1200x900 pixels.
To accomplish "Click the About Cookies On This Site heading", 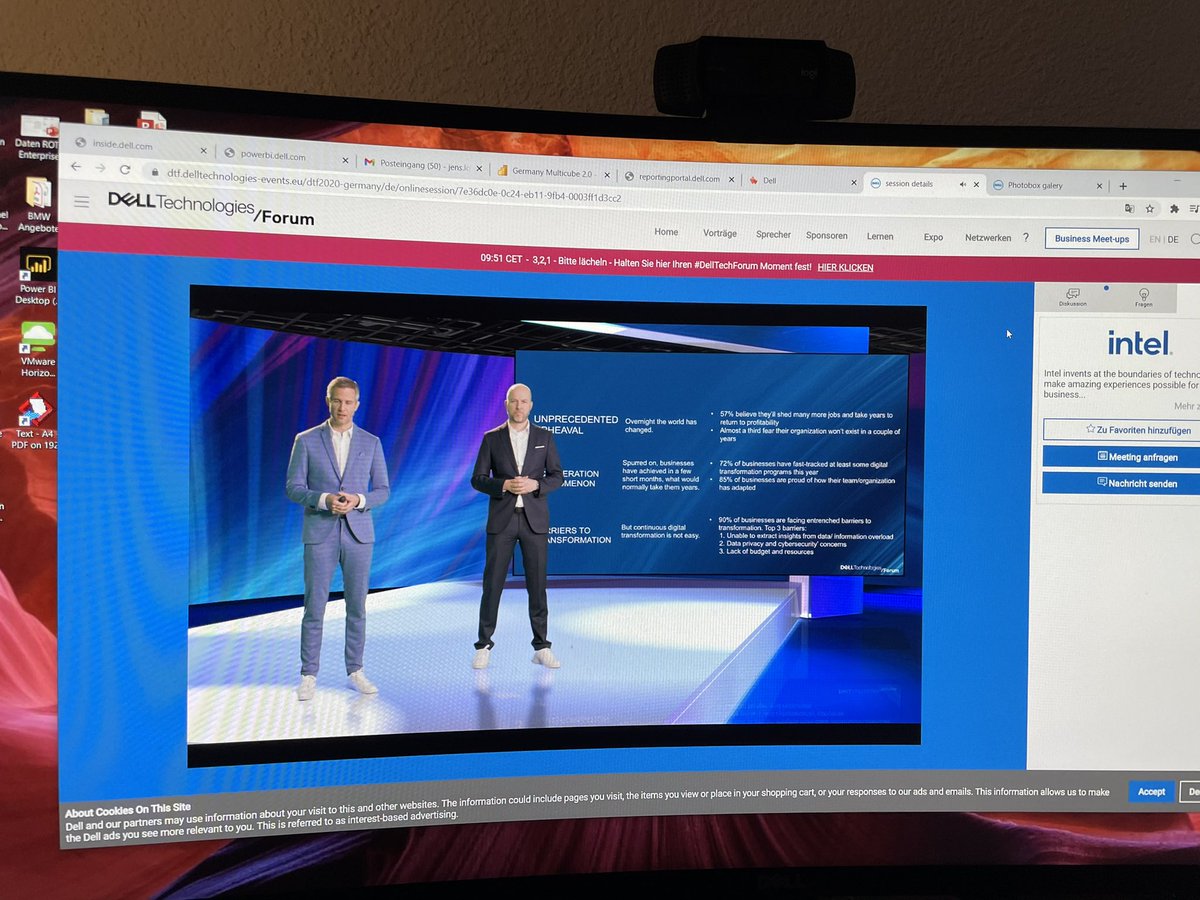I will tap(128, 811).
